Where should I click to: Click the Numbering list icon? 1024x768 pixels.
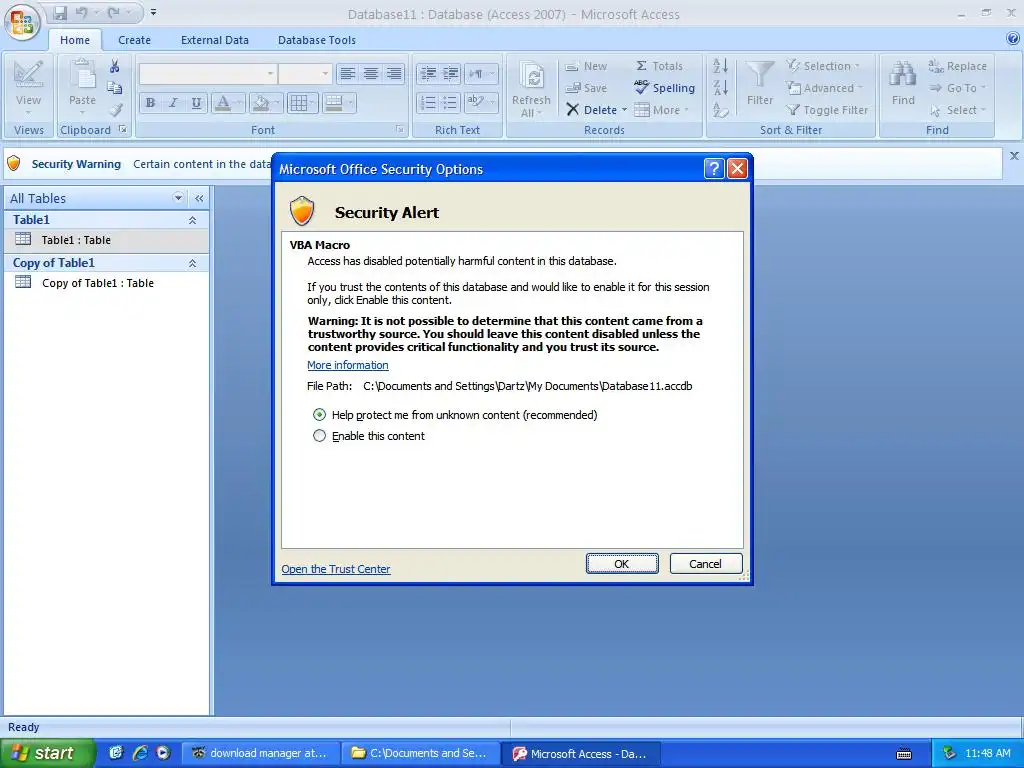point(427,103)
